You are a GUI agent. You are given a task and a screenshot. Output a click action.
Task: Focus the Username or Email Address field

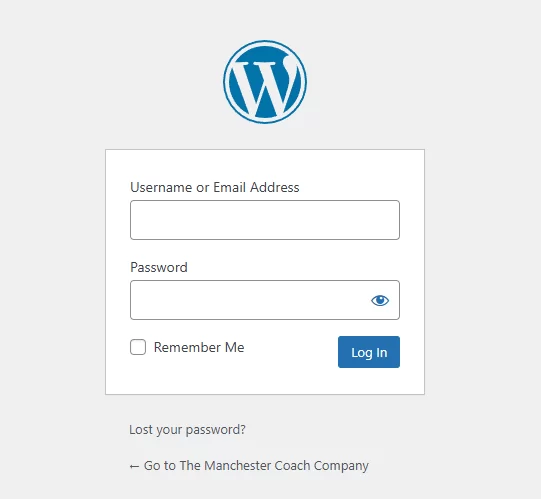pos(265,220)
